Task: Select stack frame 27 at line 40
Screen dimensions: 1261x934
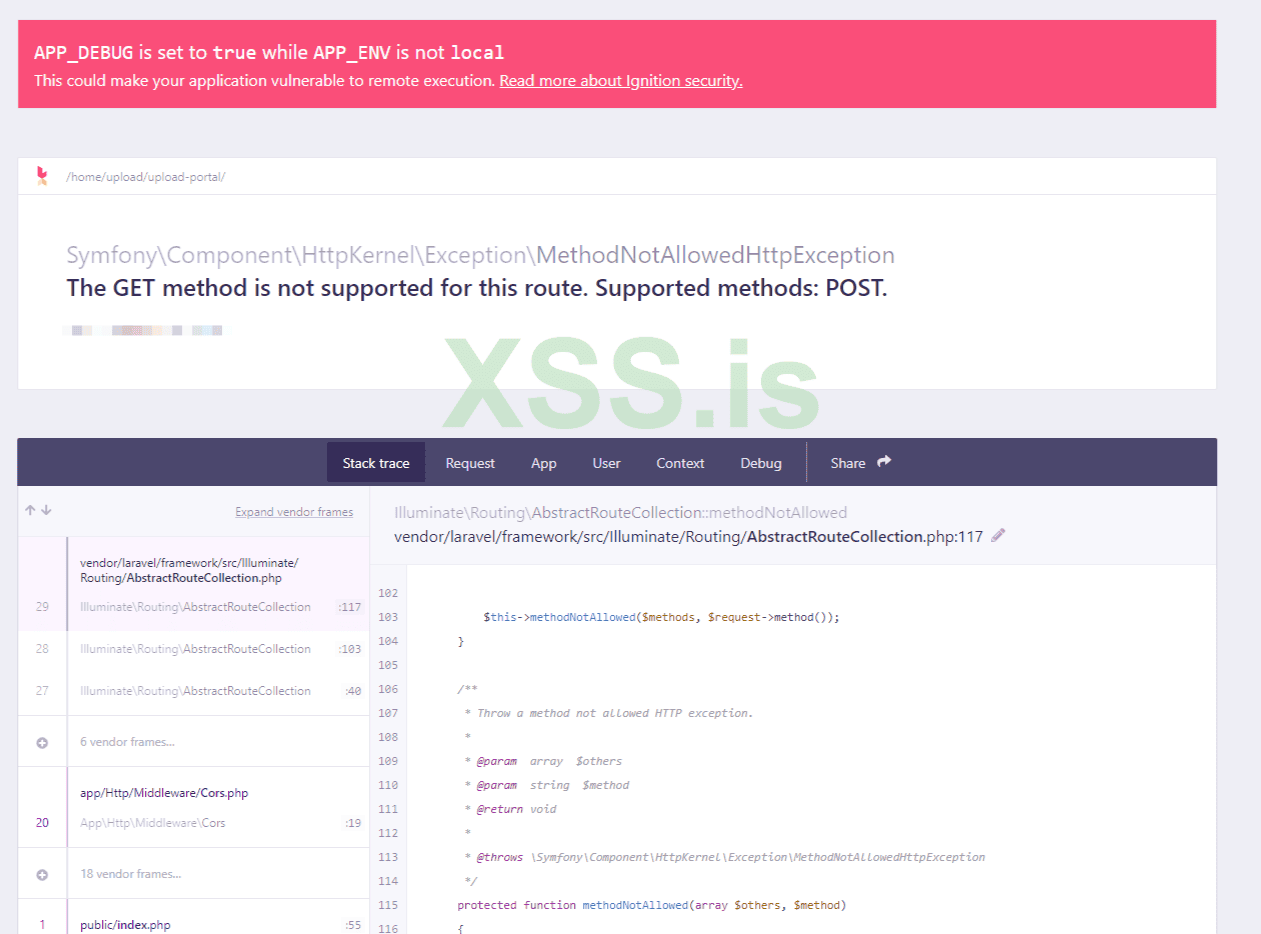Action: click(x=200, y=691)
